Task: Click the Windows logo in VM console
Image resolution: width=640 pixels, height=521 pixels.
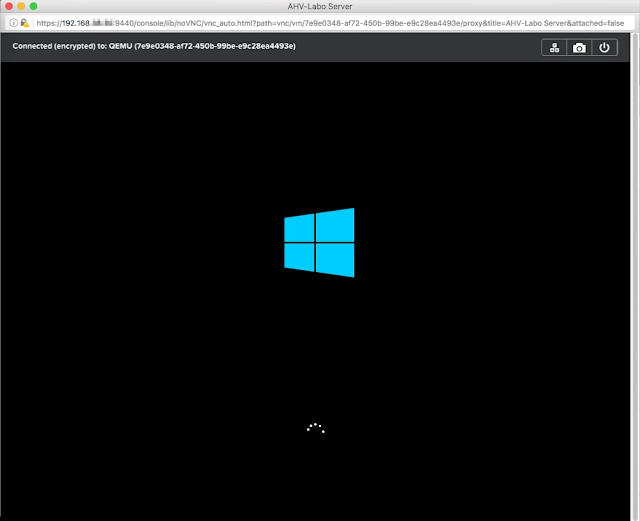Action: 319,243
